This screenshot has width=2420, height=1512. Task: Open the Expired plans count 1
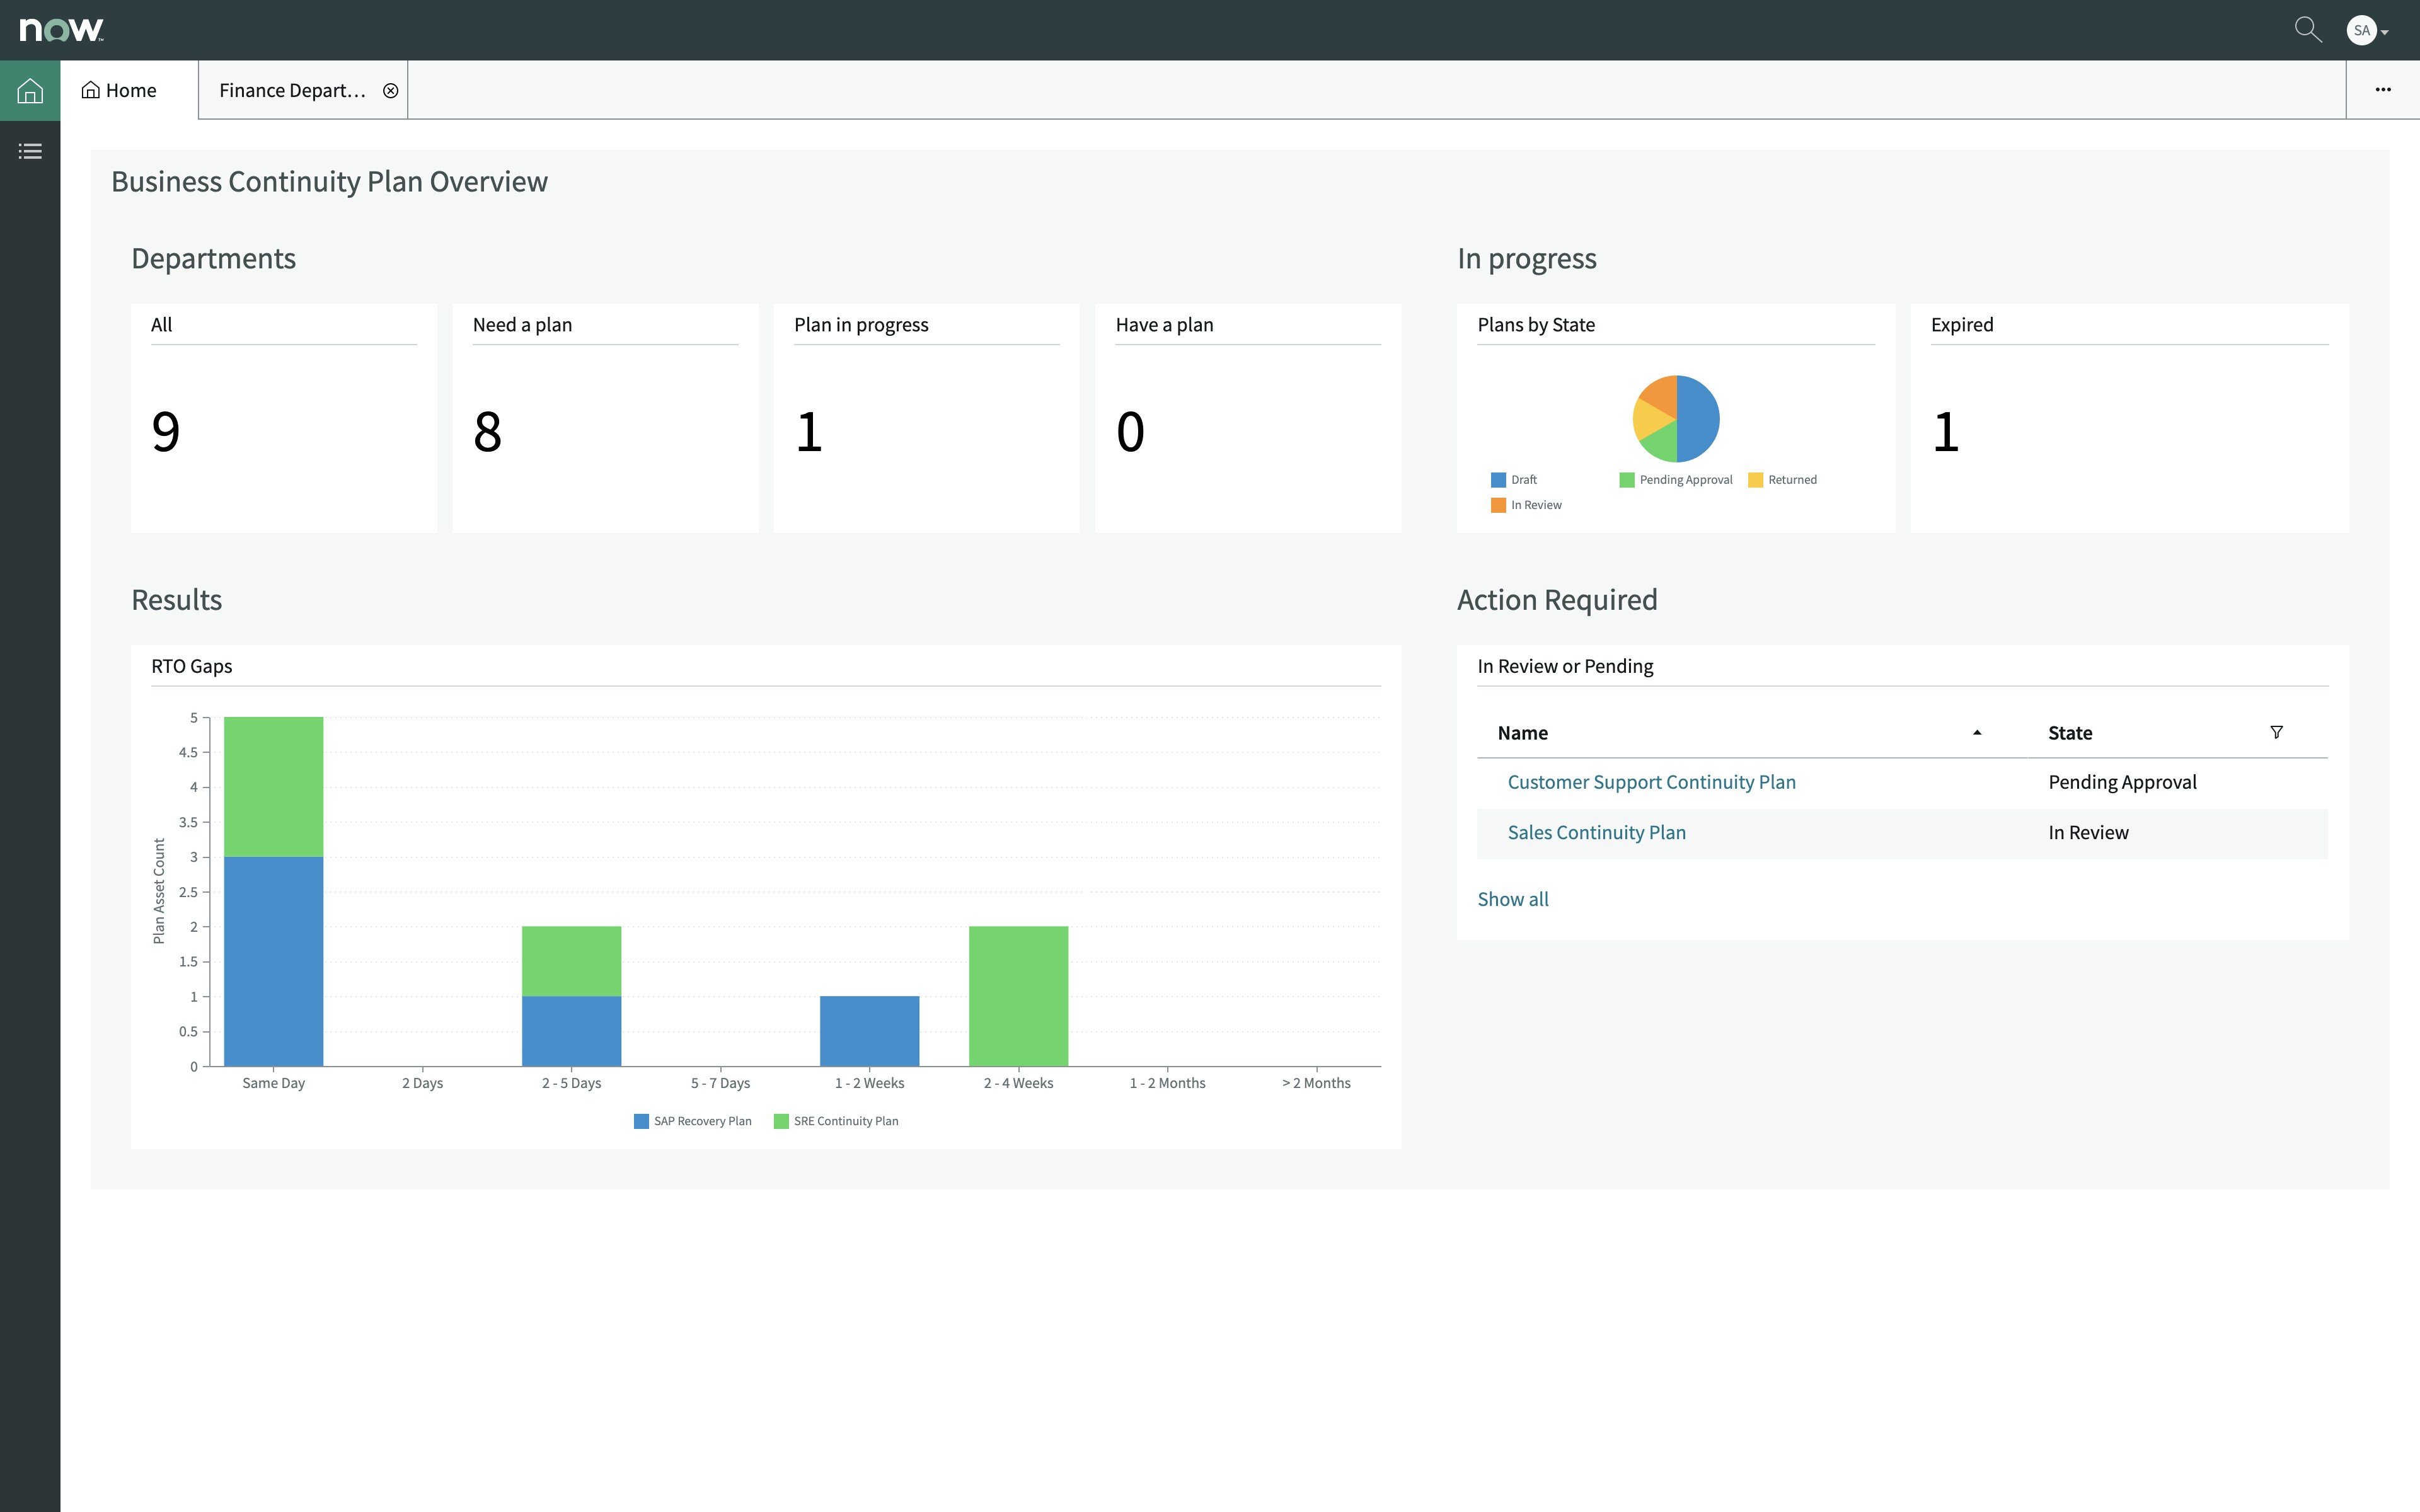(1946, 432)
